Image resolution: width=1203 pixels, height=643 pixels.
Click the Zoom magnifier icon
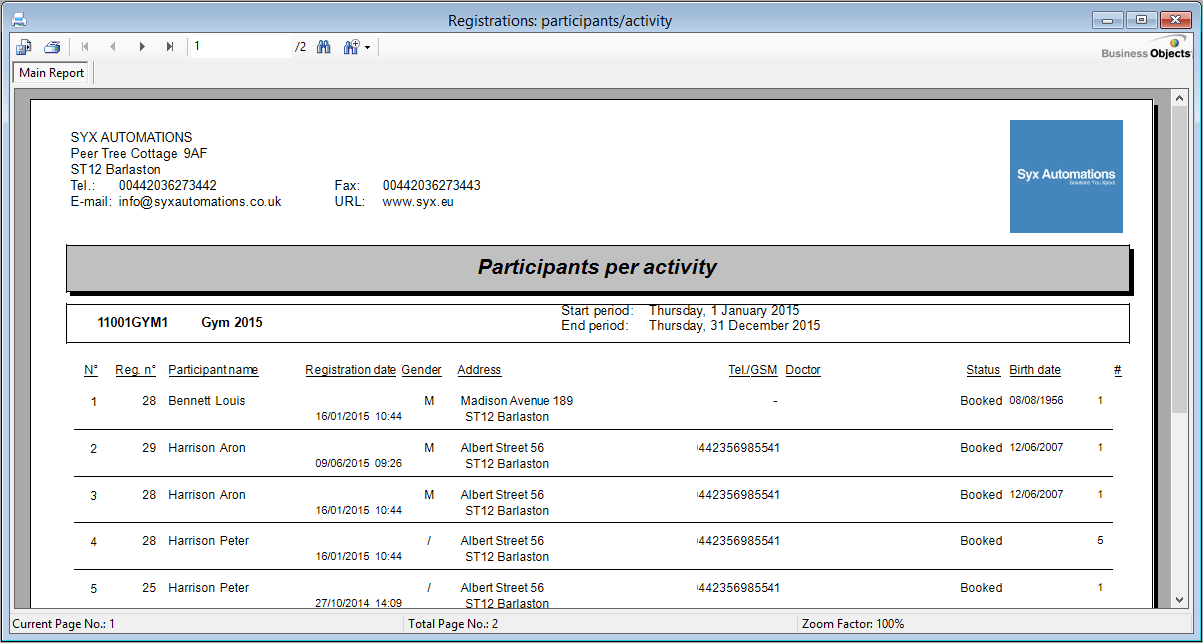point(351,47)
